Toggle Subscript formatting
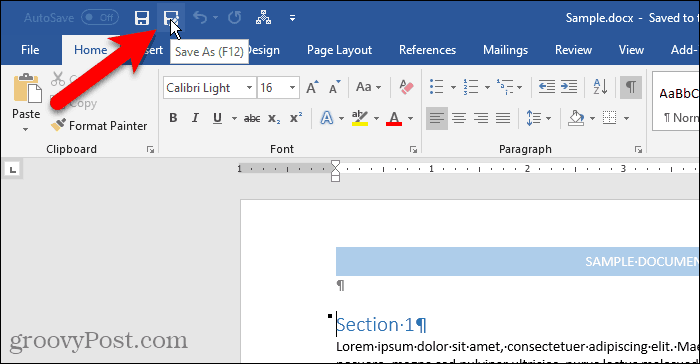 274,118
